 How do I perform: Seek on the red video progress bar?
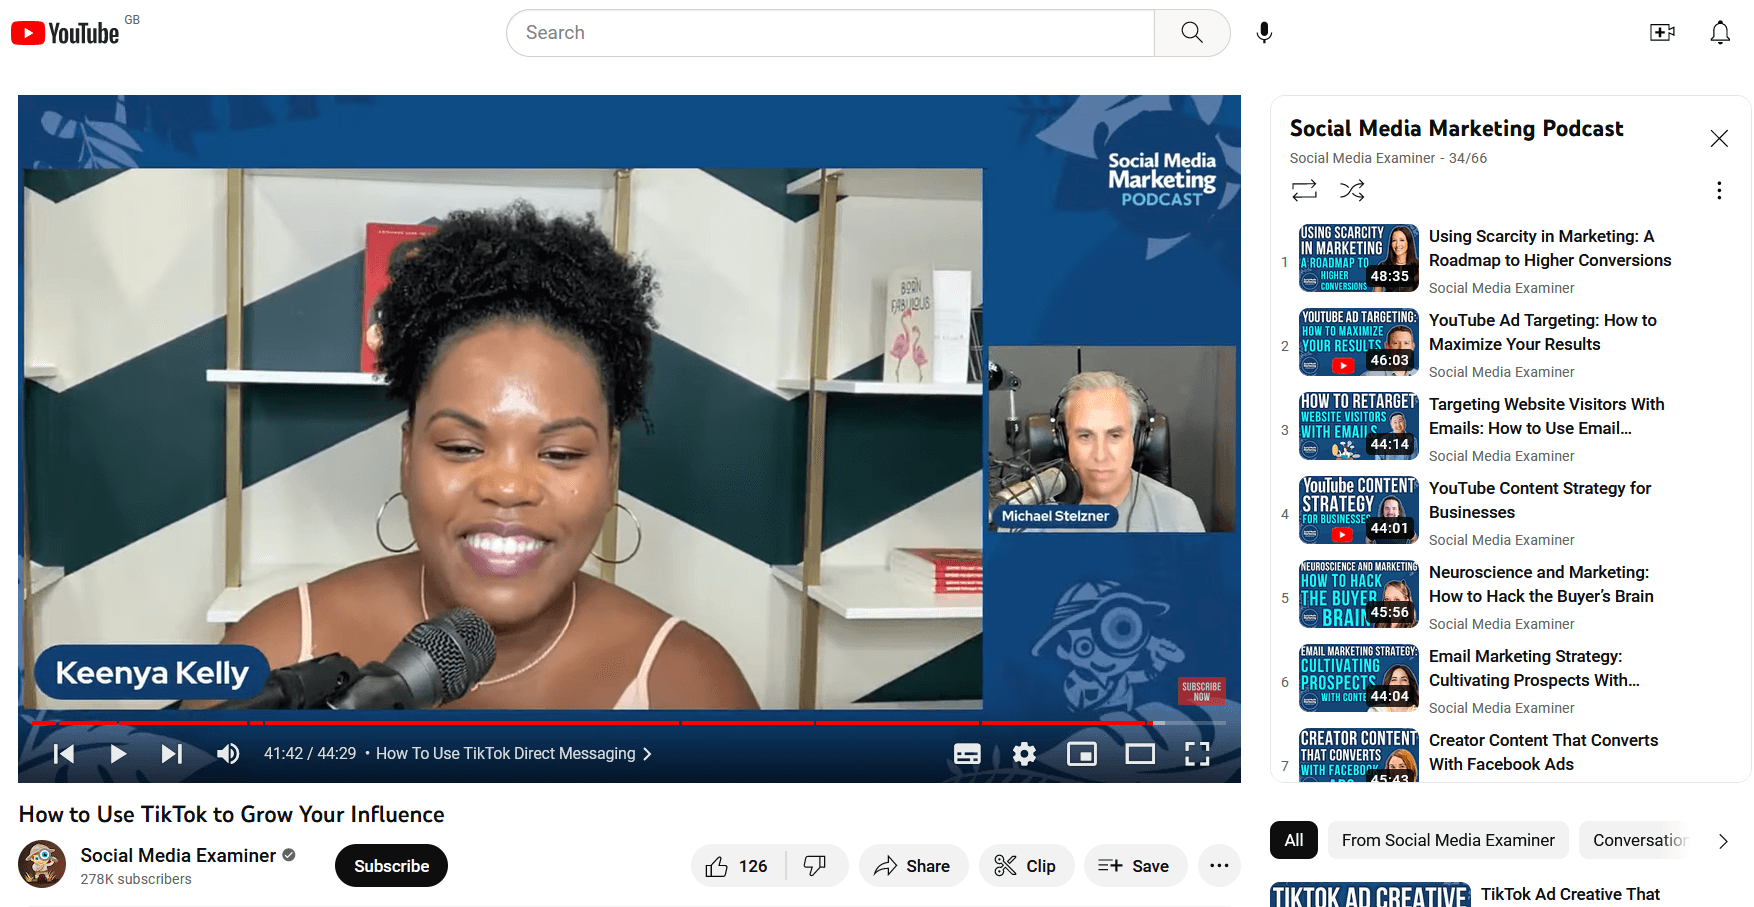[x=628, y=722]
